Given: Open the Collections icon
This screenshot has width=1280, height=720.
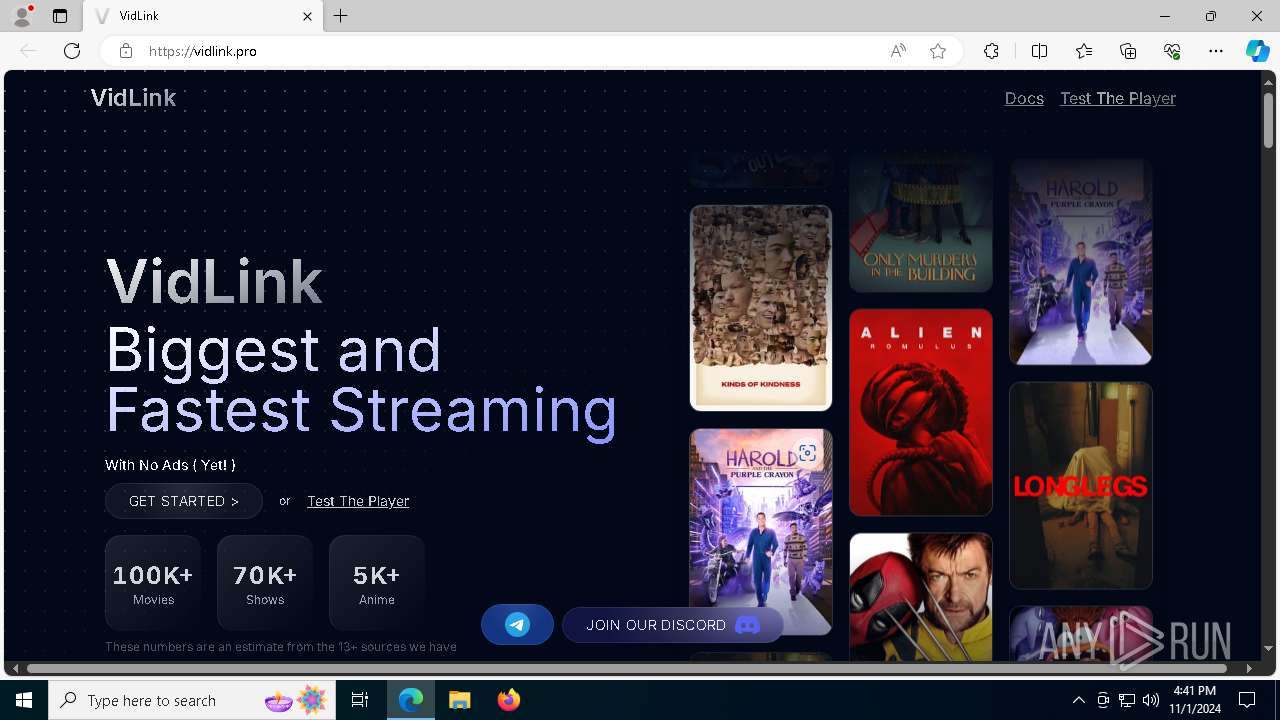Looking at the screenshot, I should click(x=1128, y=51).
